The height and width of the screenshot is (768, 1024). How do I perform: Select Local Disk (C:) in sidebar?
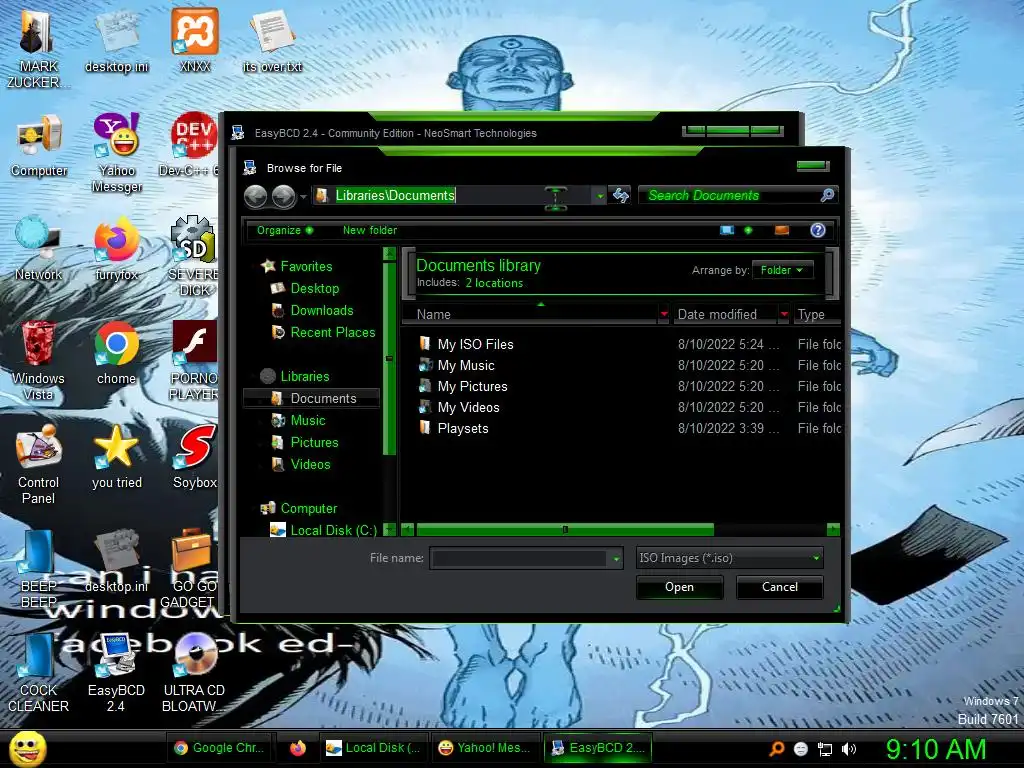click(x=323, y=530)
